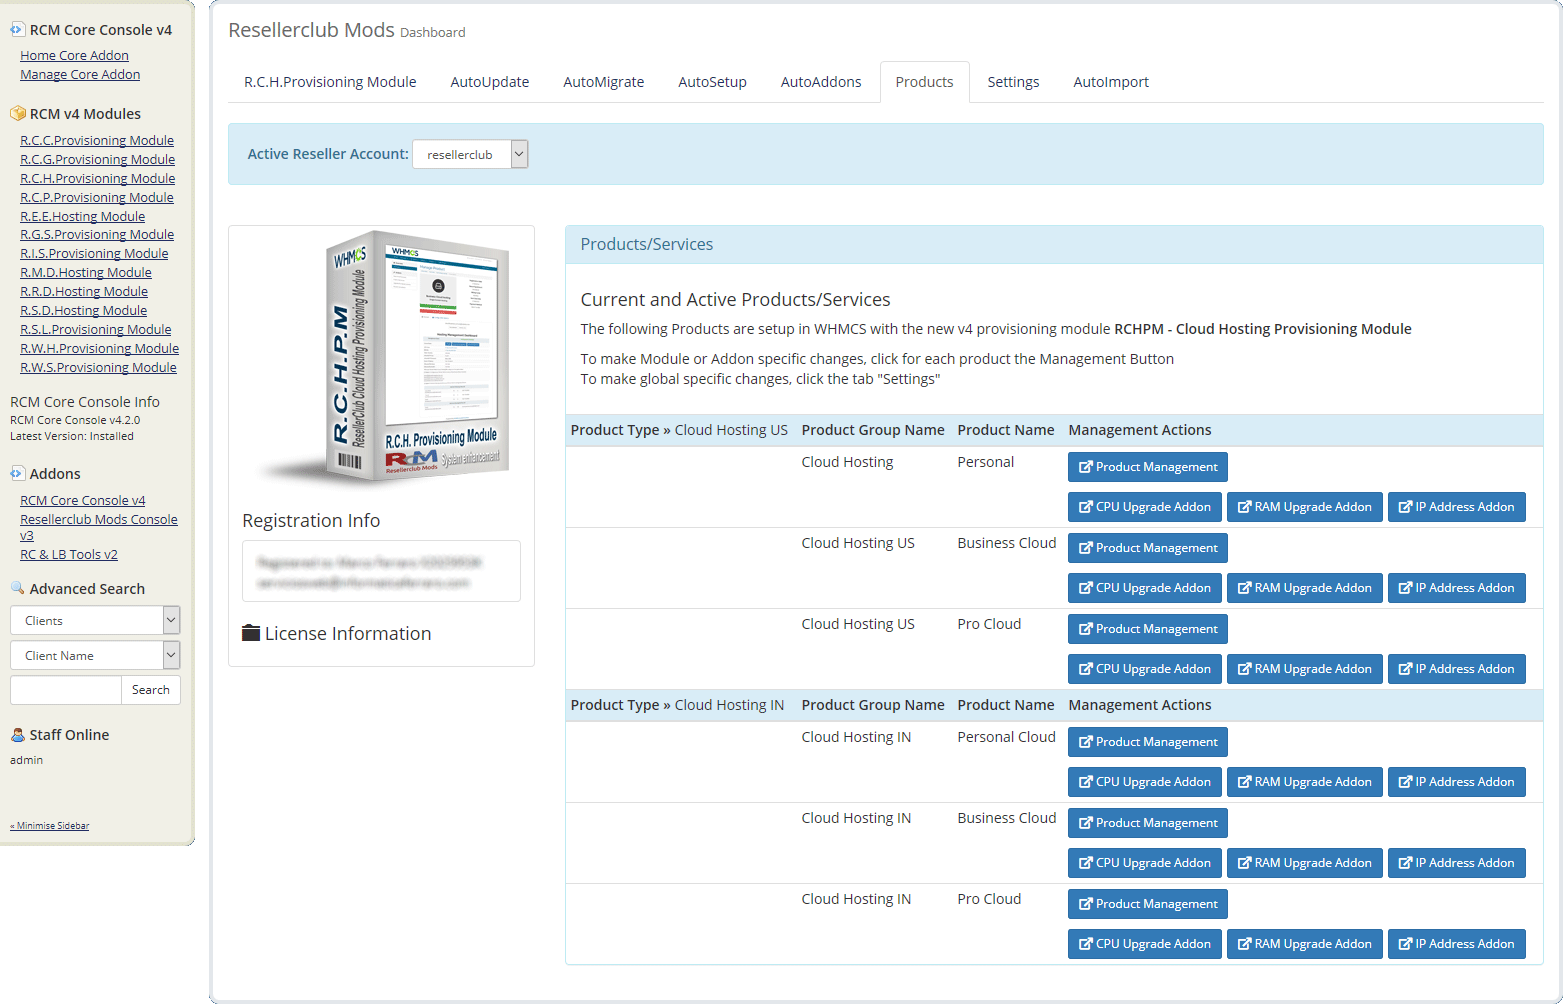Open IP Address Addon for Personal Cloud IN
Viewport: 1563px width, 1004px height.
[x=1456, y=782]
